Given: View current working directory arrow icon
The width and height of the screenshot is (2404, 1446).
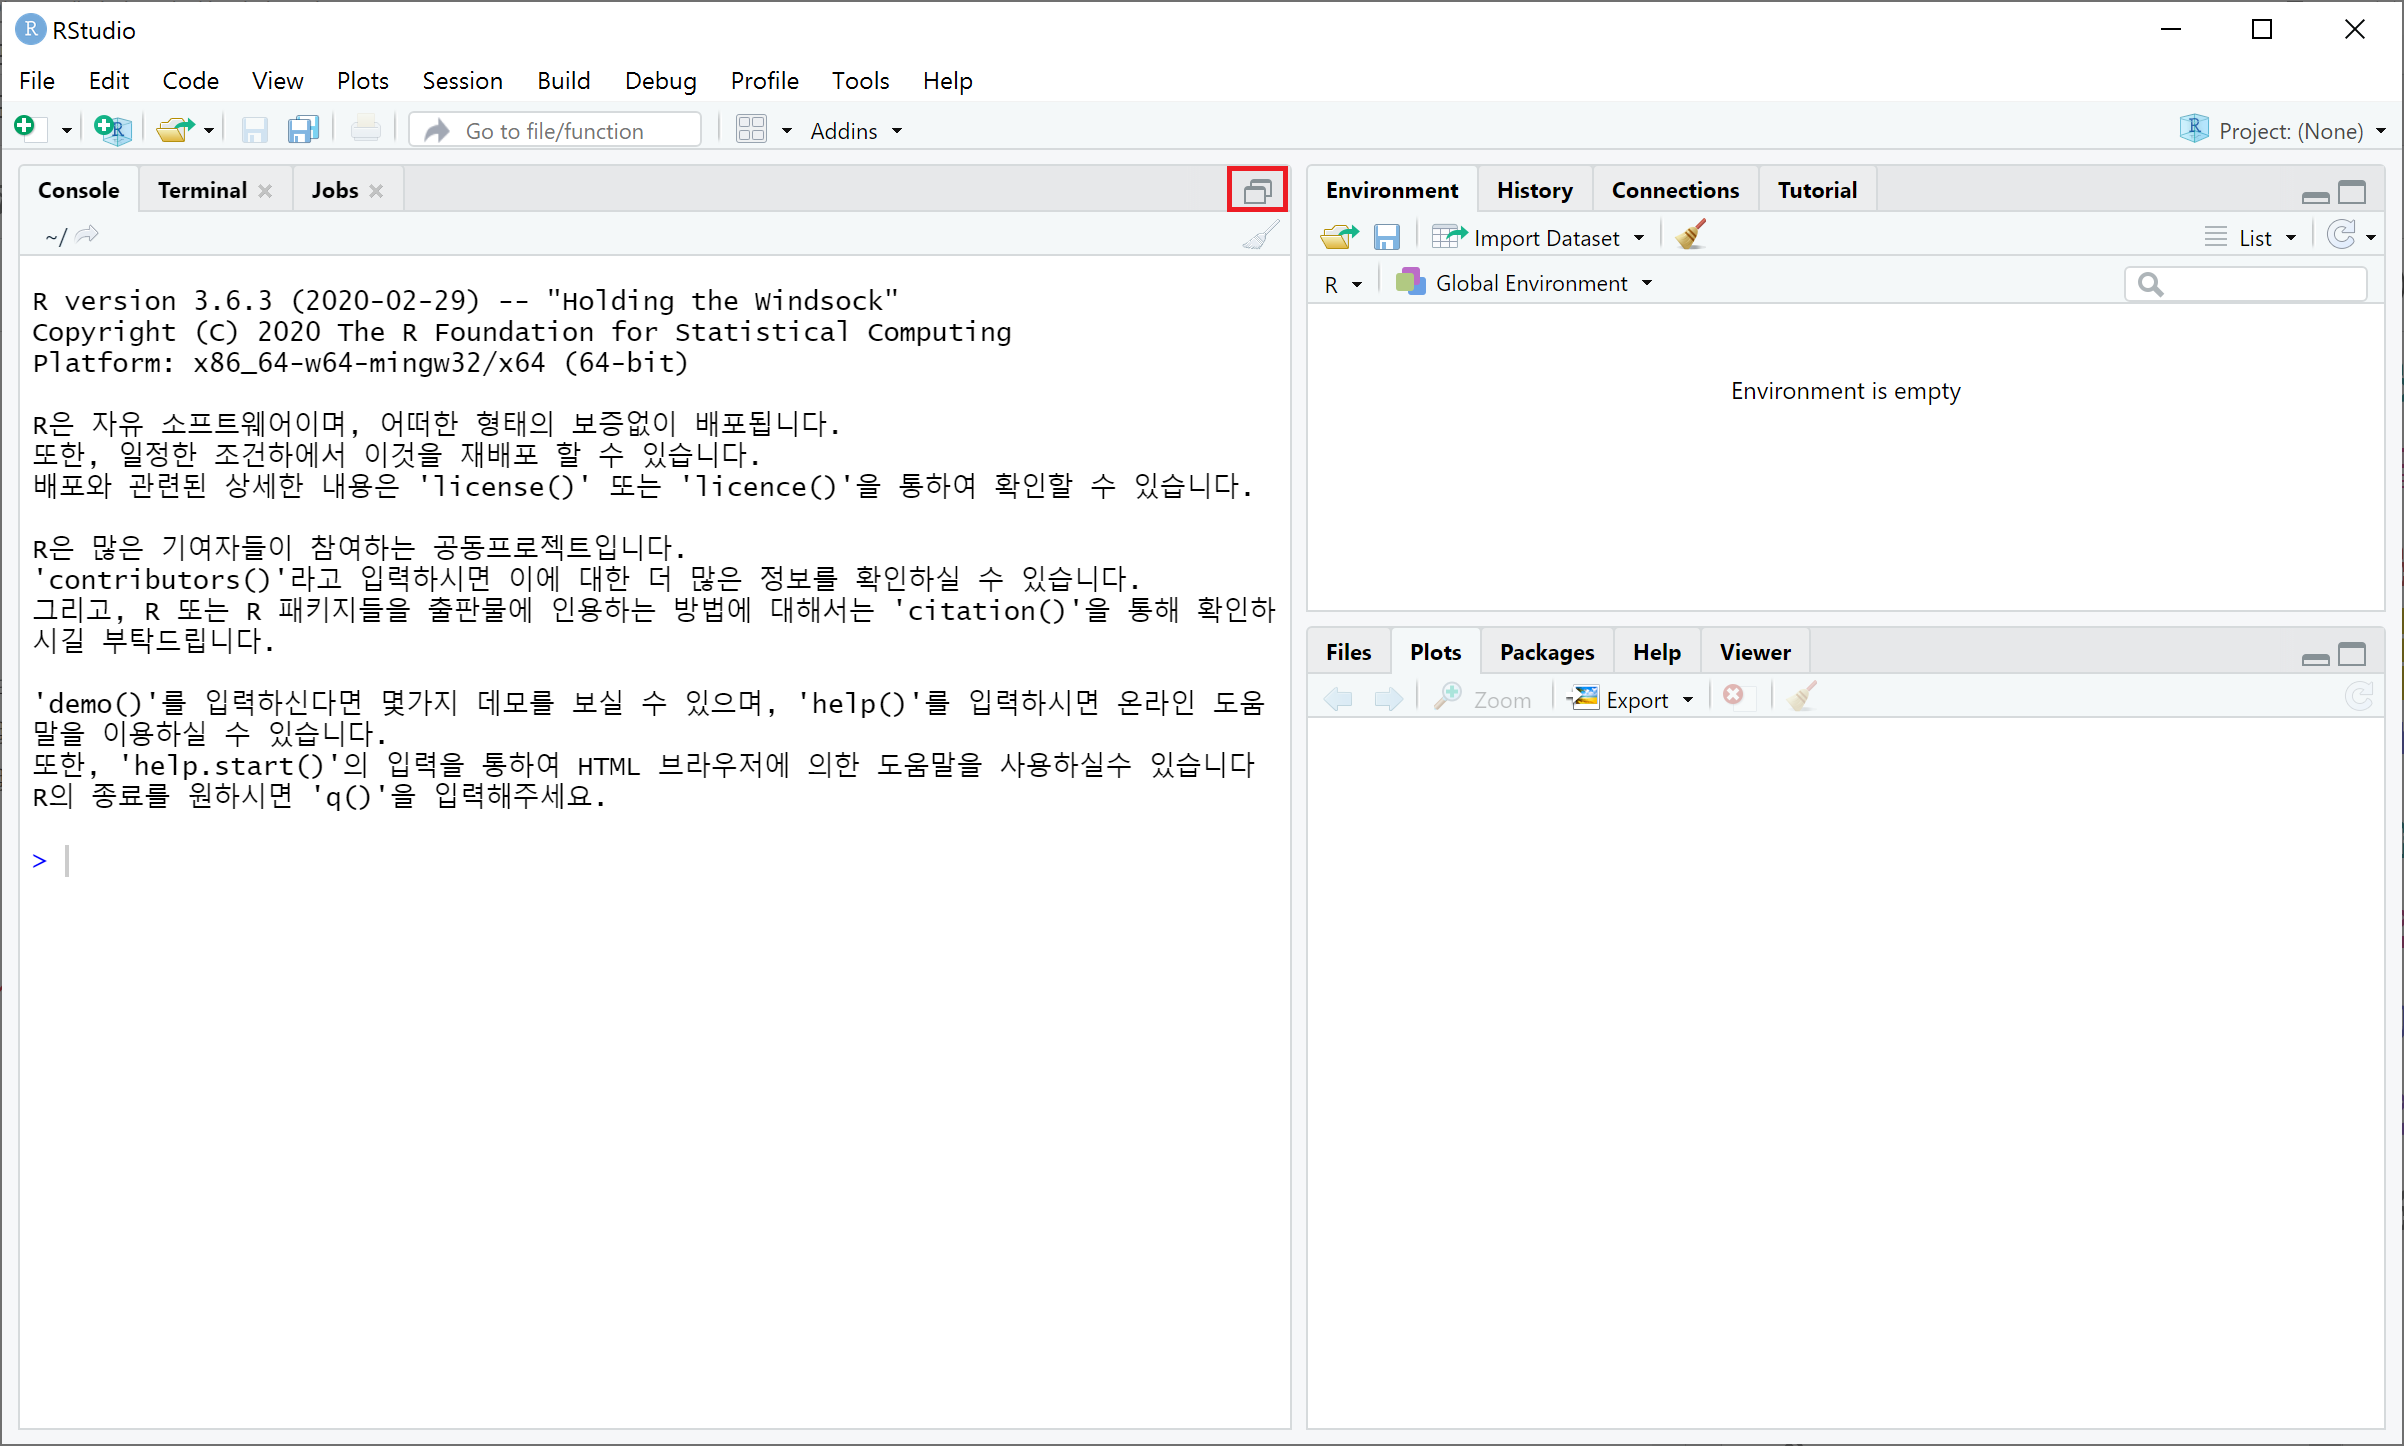Looking at the screenshot, I should (x=87, y=235).
